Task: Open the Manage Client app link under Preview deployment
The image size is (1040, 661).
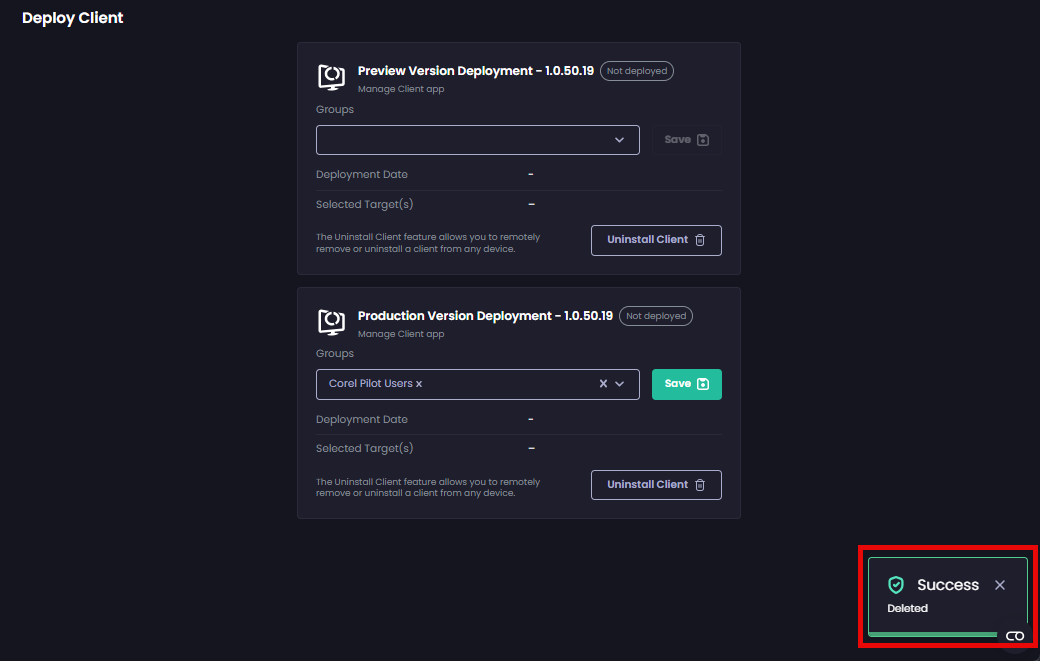Action: (400, 89)
